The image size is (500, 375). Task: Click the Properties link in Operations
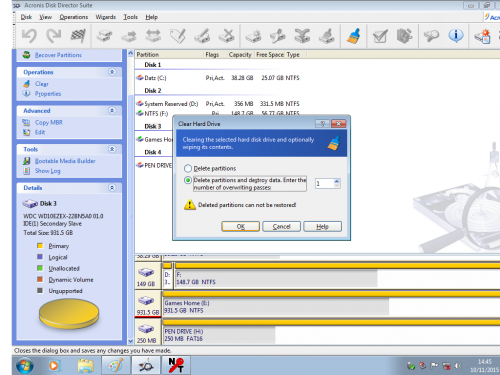click(x=48, y=94)
